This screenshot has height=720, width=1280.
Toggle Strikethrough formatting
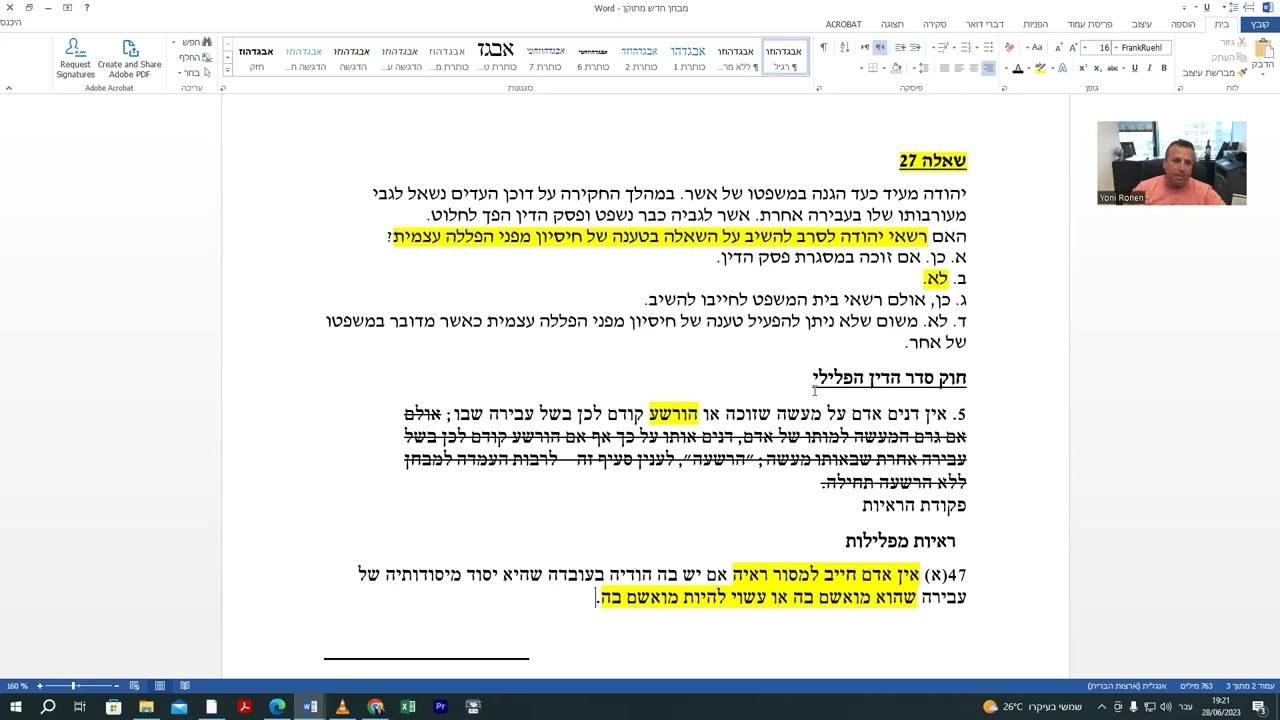[x=1113, y=68]
